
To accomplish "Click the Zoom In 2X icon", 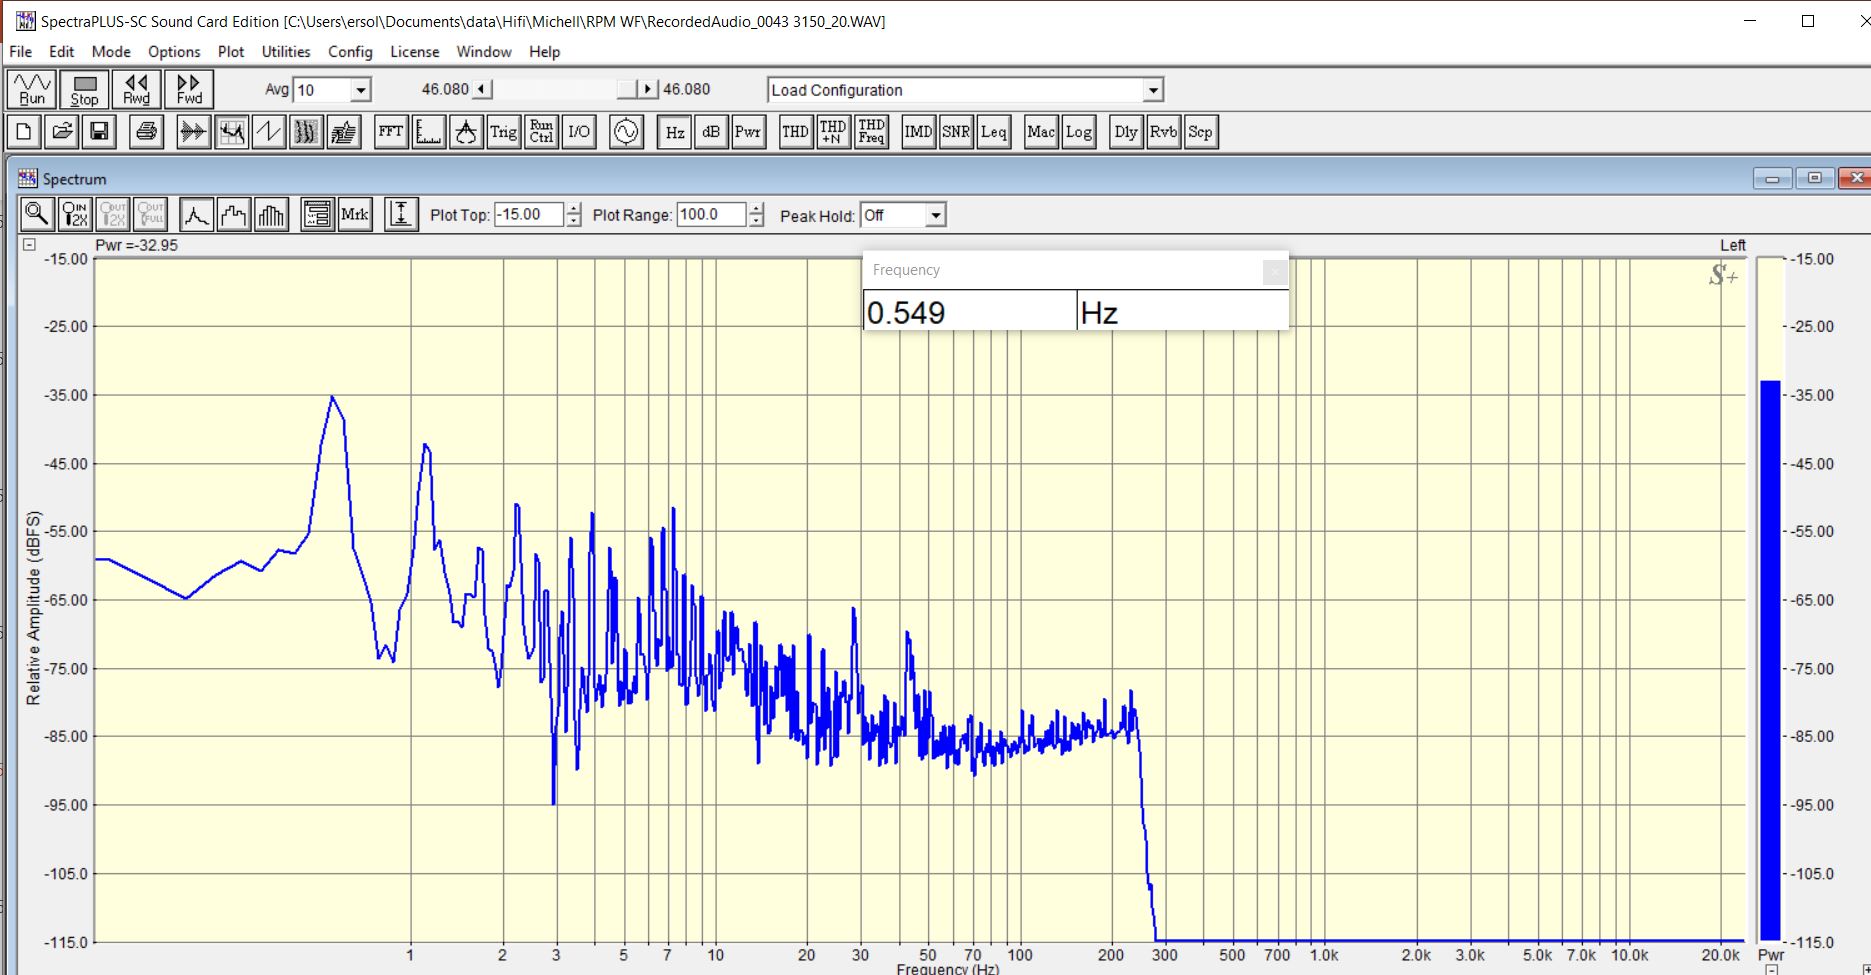I will coord(75,214).
